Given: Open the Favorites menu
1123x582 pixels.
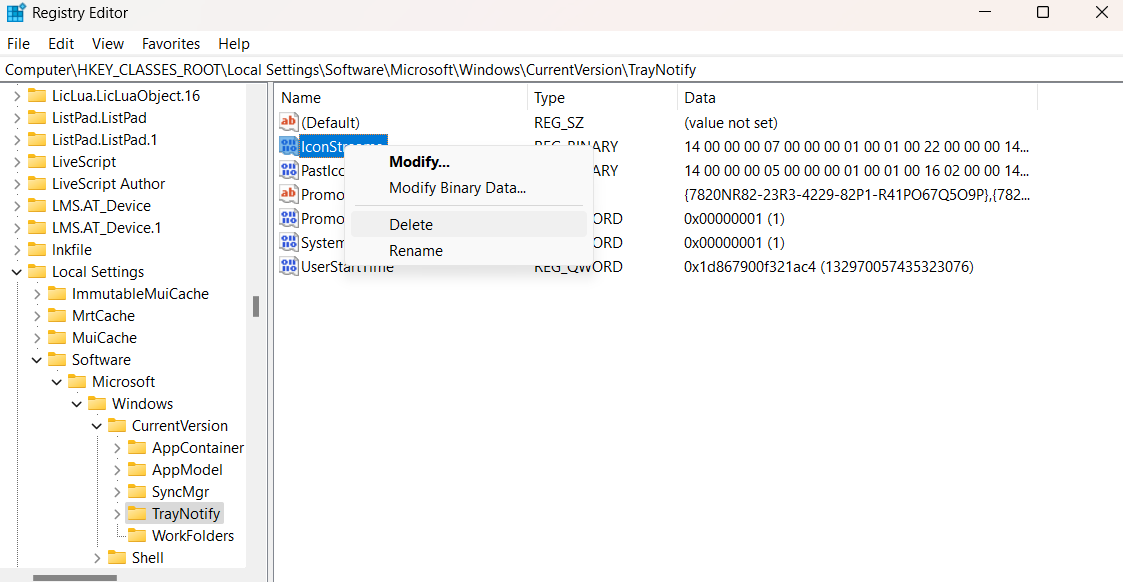Looking at the screenshot, I should point(170,44).
